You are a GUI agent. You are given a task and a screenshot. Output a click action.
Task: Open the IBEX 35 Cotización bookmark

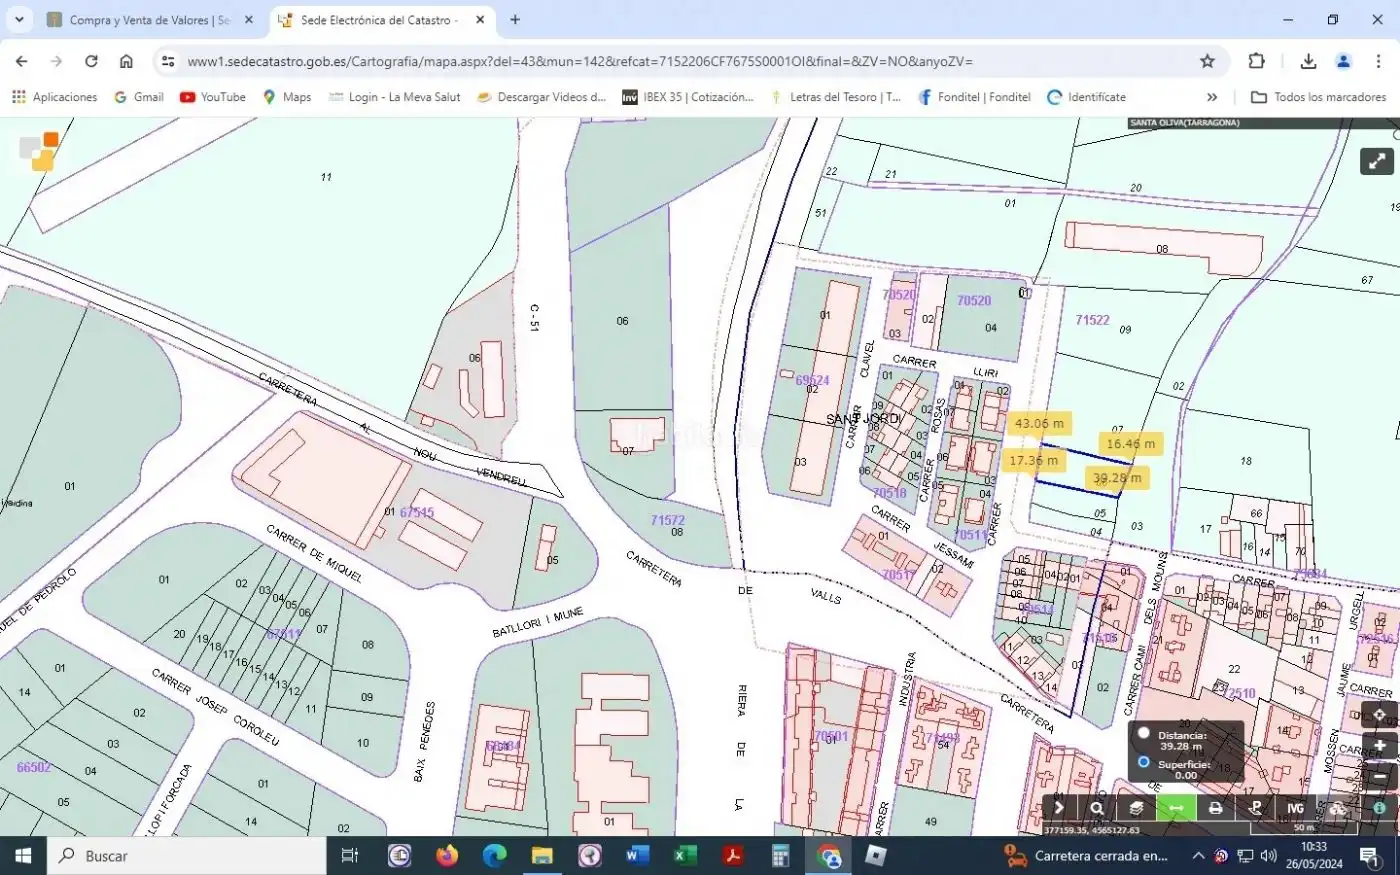click(x=688, y=97)
